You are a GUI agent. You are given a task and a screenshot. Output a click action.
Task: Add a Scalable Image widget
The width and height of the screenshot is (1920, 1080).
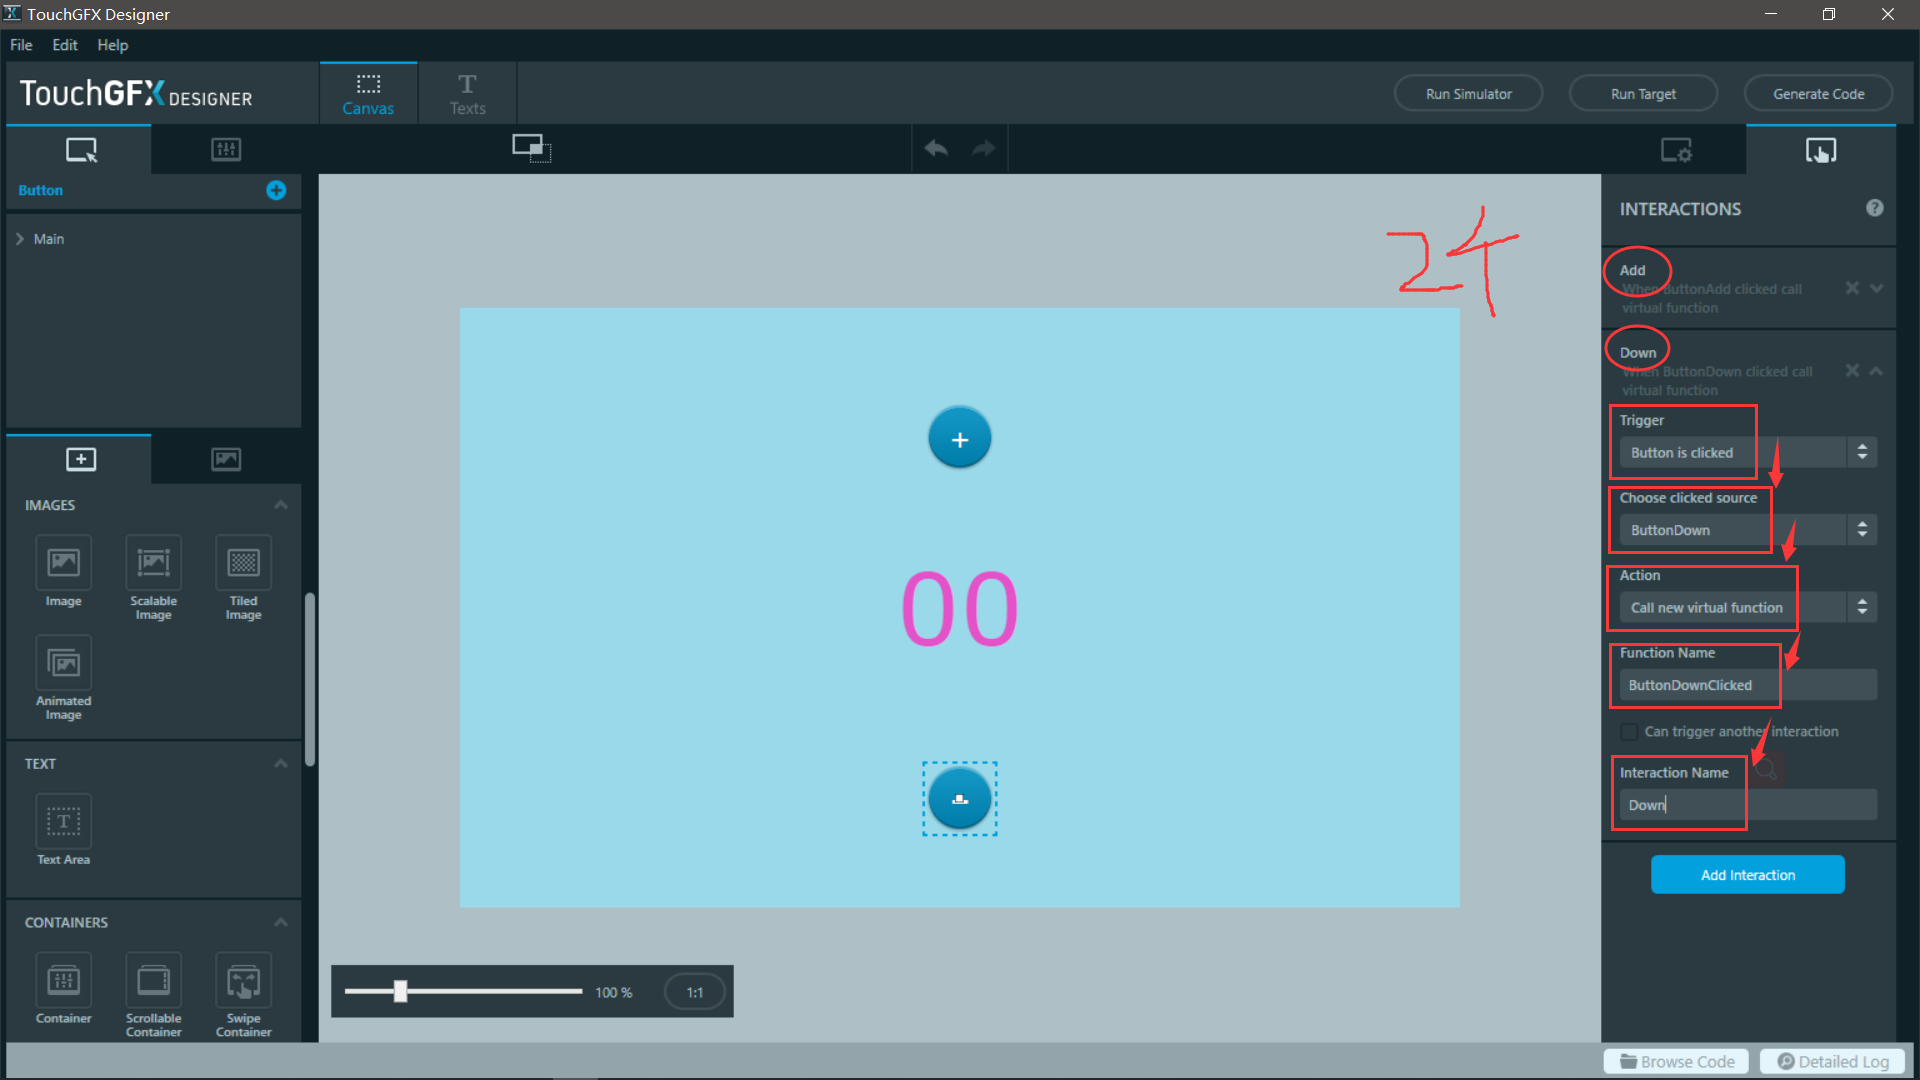pos(153,564)
